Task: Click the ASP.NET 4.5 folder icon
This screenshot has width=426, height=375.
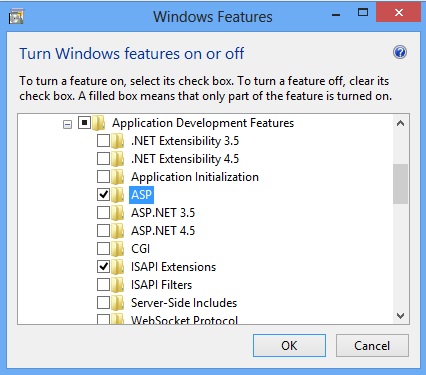Action: pos(117,231)
